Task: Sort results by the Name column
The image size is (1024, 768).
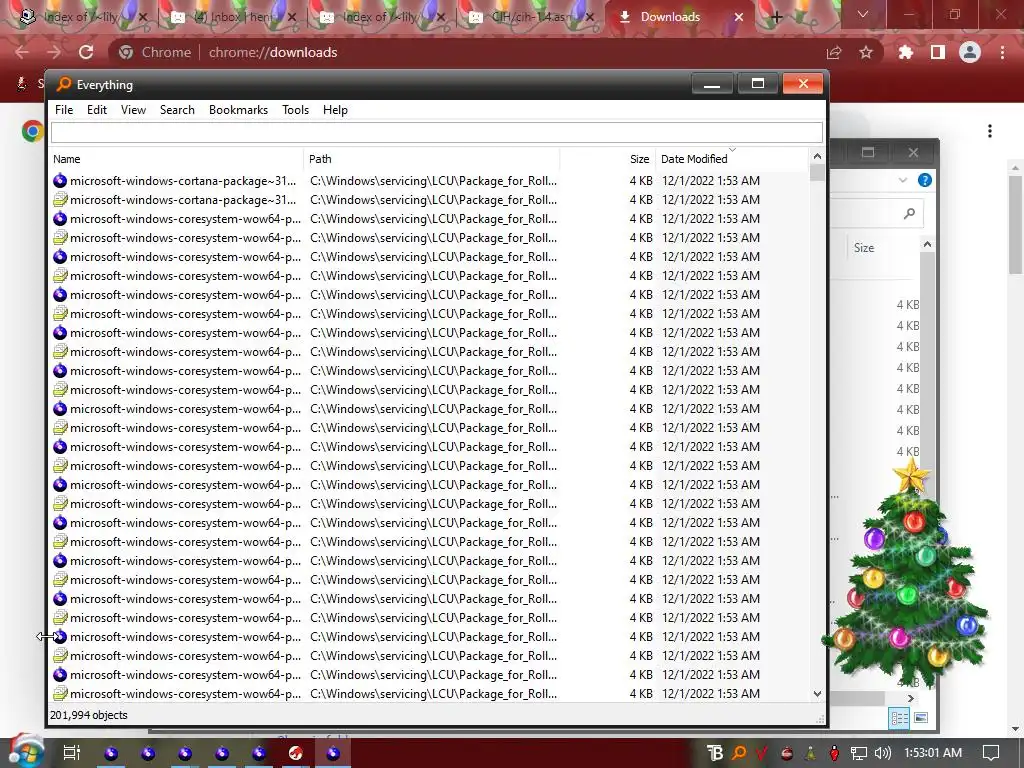Action: tap(176, 159)
